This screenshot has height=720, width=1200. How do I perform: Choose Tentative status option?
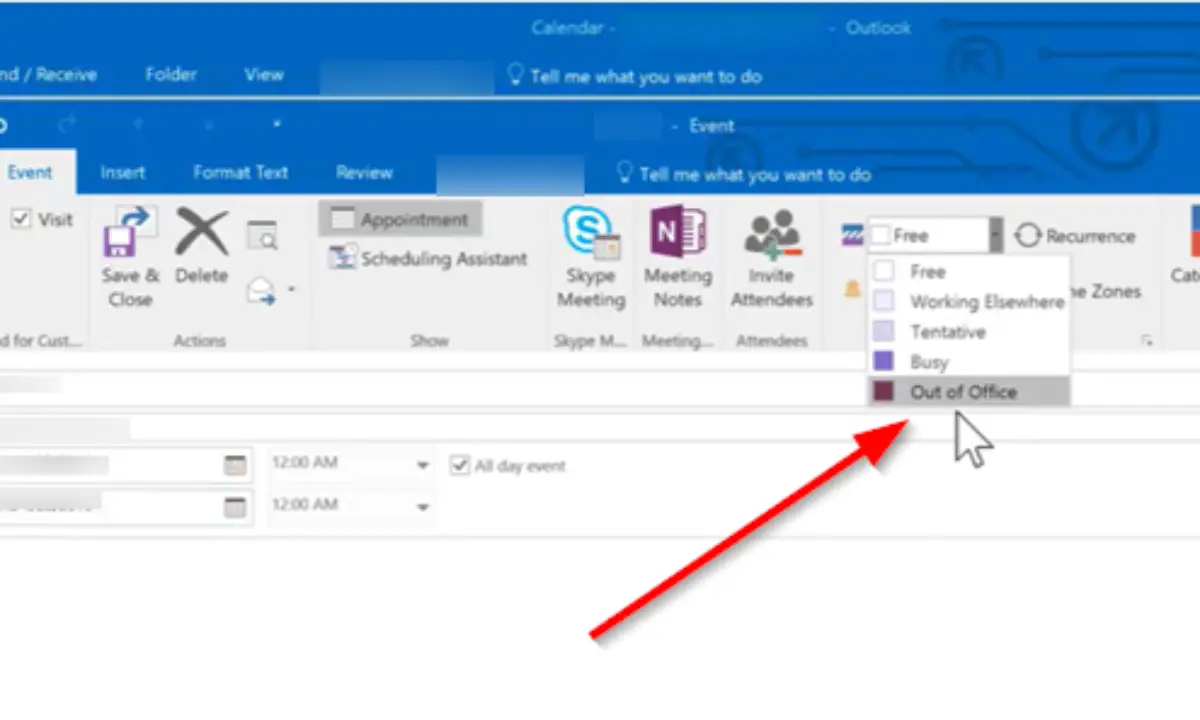[969, 332]
